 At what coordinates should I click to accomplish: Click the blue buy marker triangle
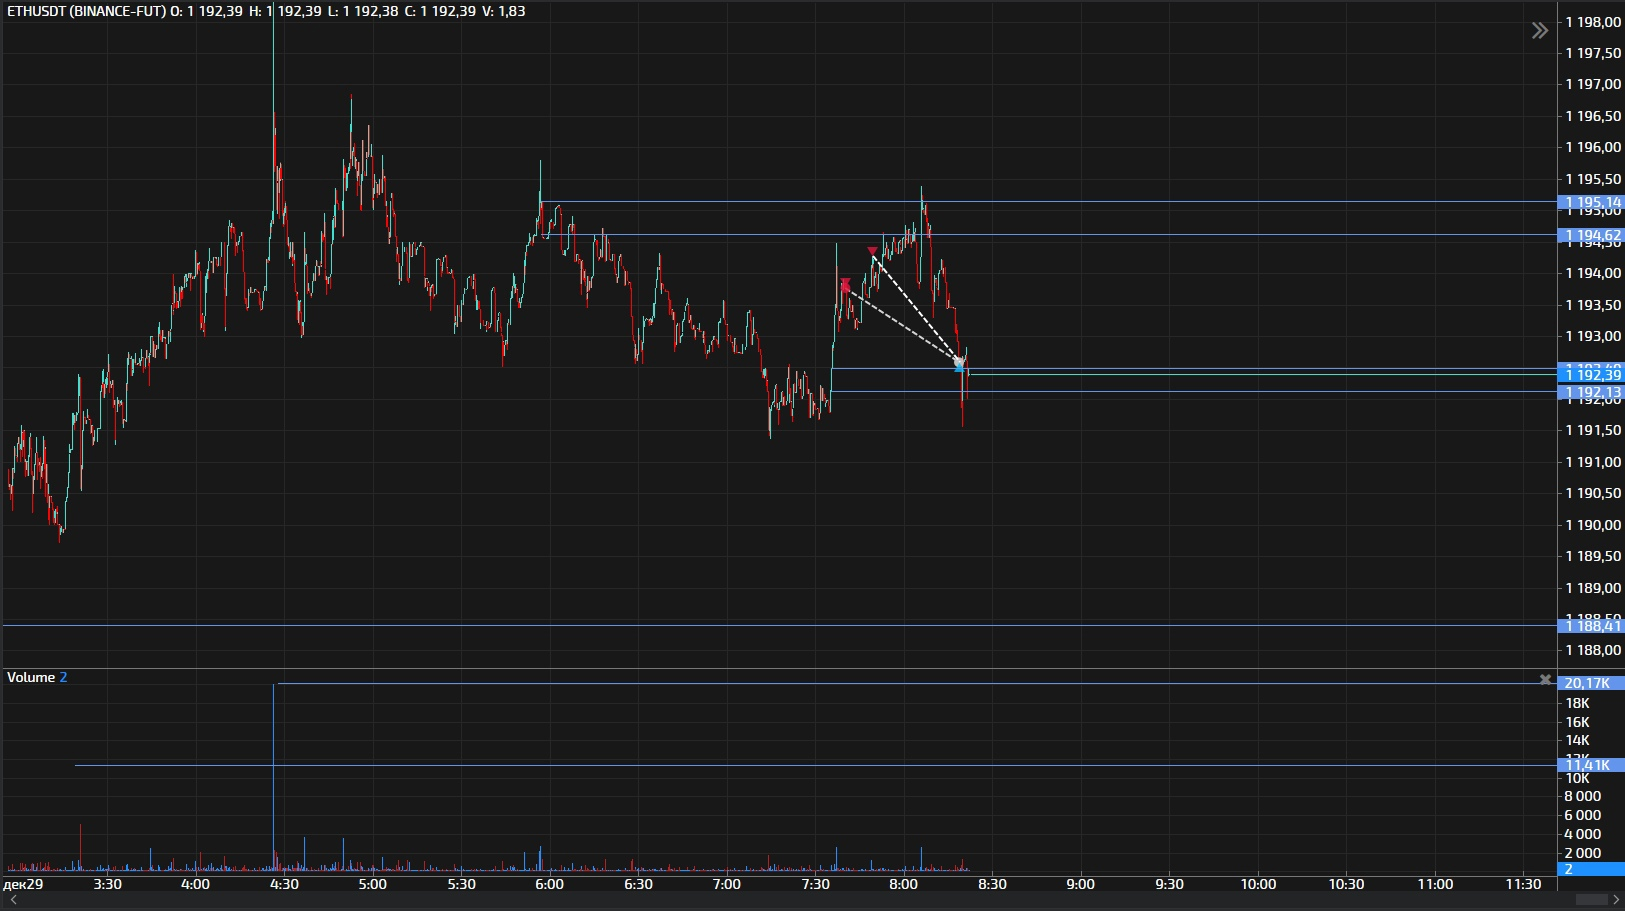(x=959, y=369)
